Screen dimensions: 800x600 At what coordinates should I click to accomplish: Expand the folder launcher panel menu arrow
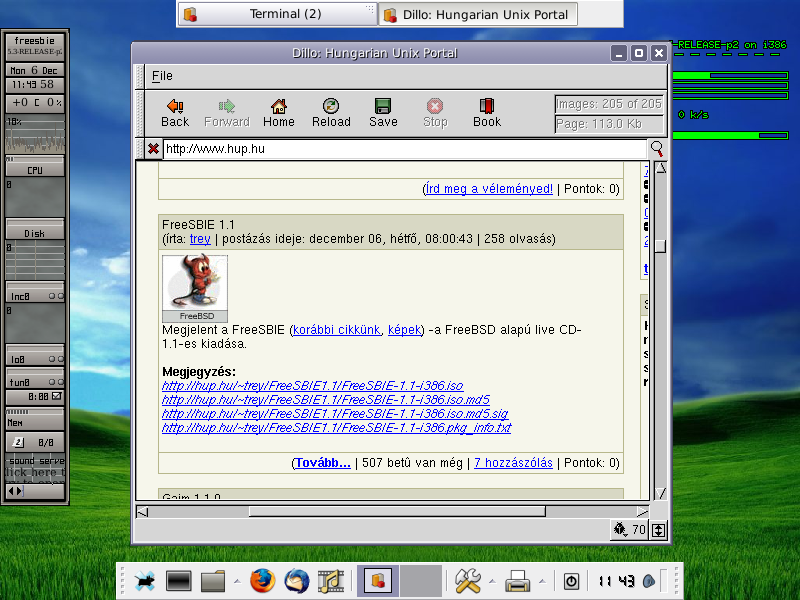237,581
